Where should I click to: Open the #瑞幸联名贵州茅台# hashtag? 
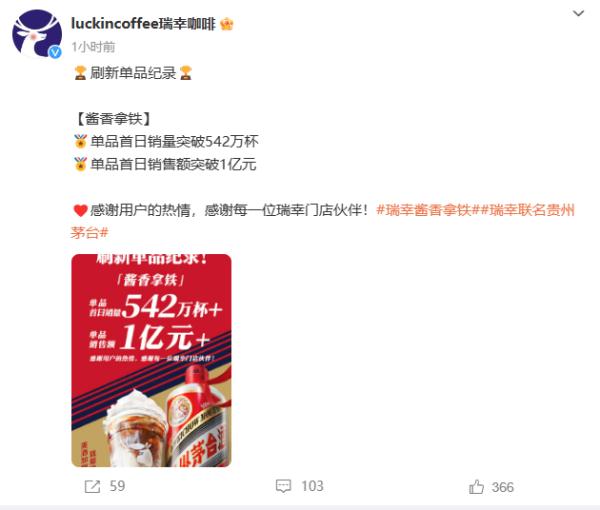[323, 221]
